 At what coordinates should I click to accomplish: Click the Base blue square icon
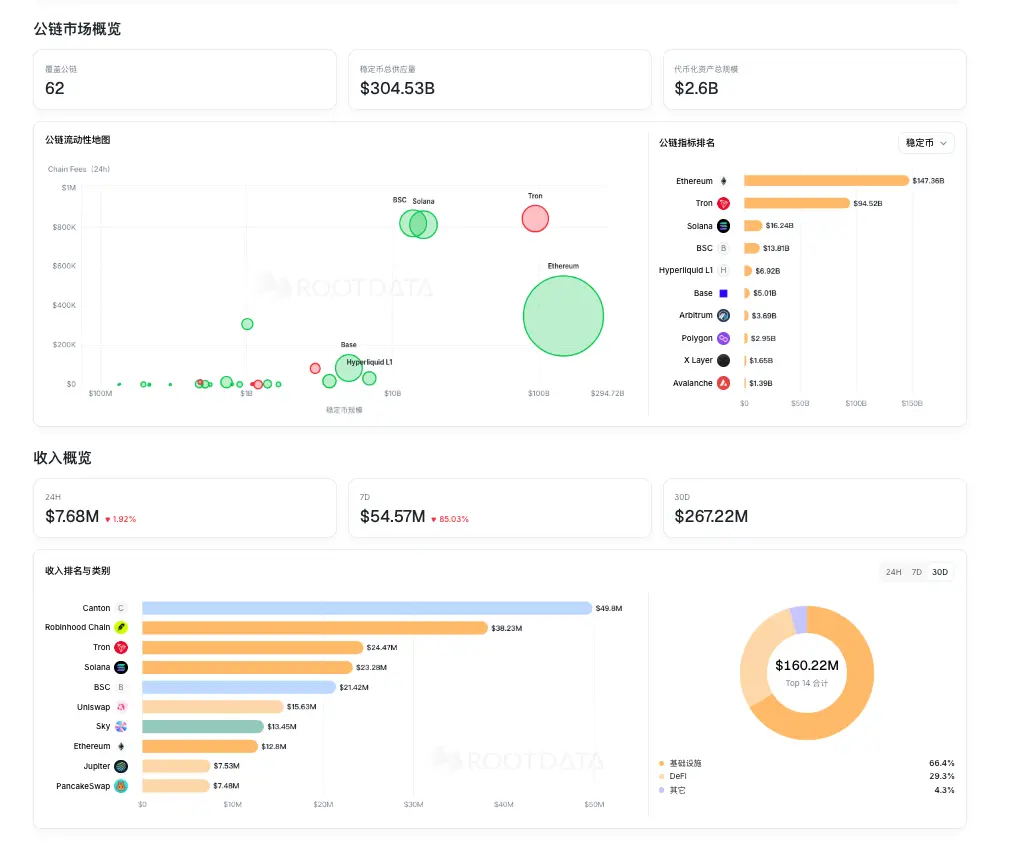(724, 293)
